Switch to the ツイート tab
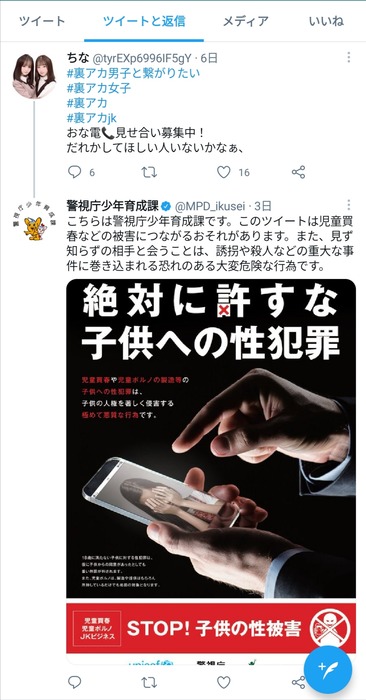Image resolution: width=366 pixels, height=700 pixels. (42, 21)
